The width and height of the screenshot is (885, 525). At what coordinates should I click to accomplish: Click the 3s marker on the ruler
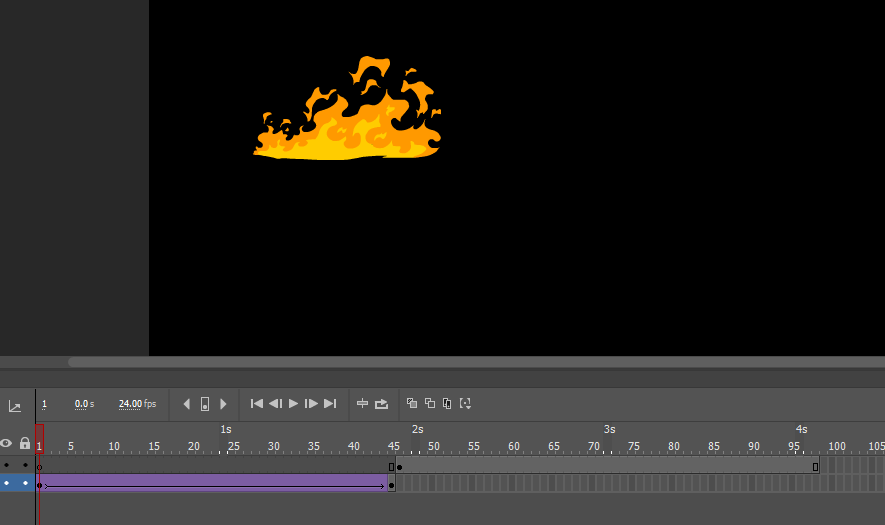[610, 430]
